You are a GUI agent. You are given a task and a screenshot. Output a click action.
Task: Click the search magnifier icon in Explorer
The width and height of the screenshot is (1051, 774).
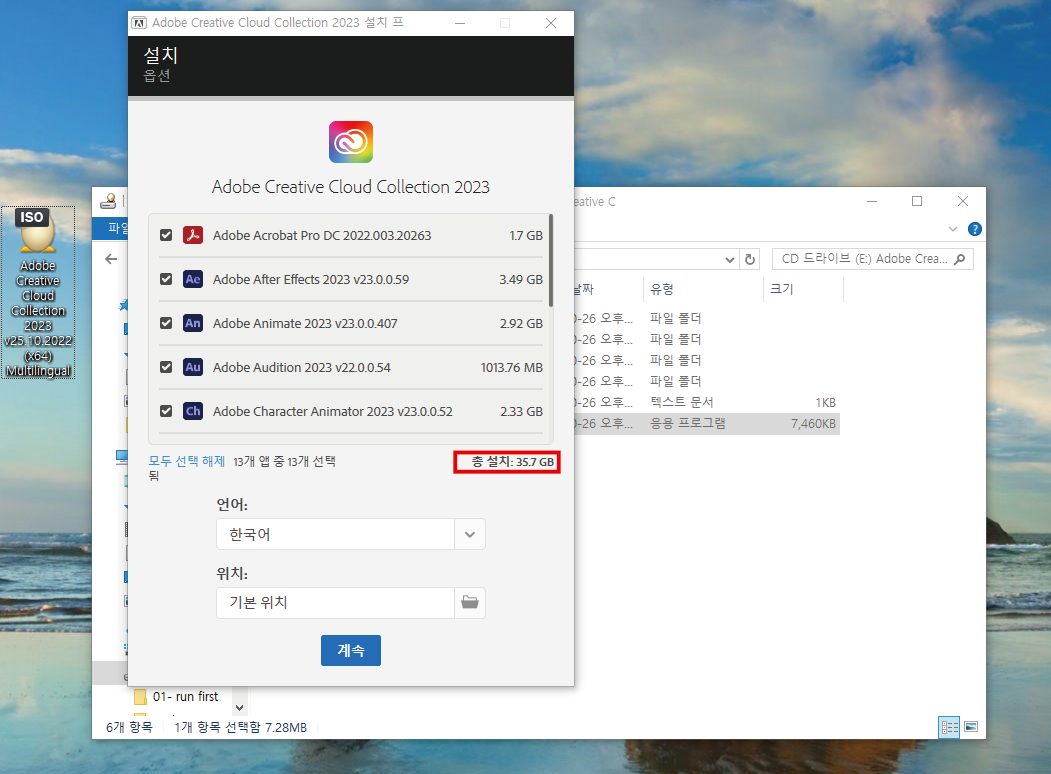959,259
